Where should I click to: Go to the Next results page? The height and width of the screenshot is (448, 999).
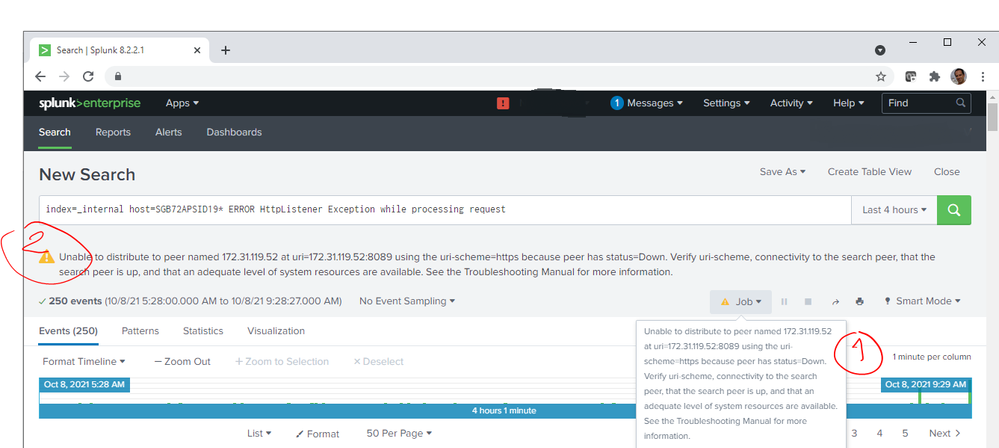(944, 433)
